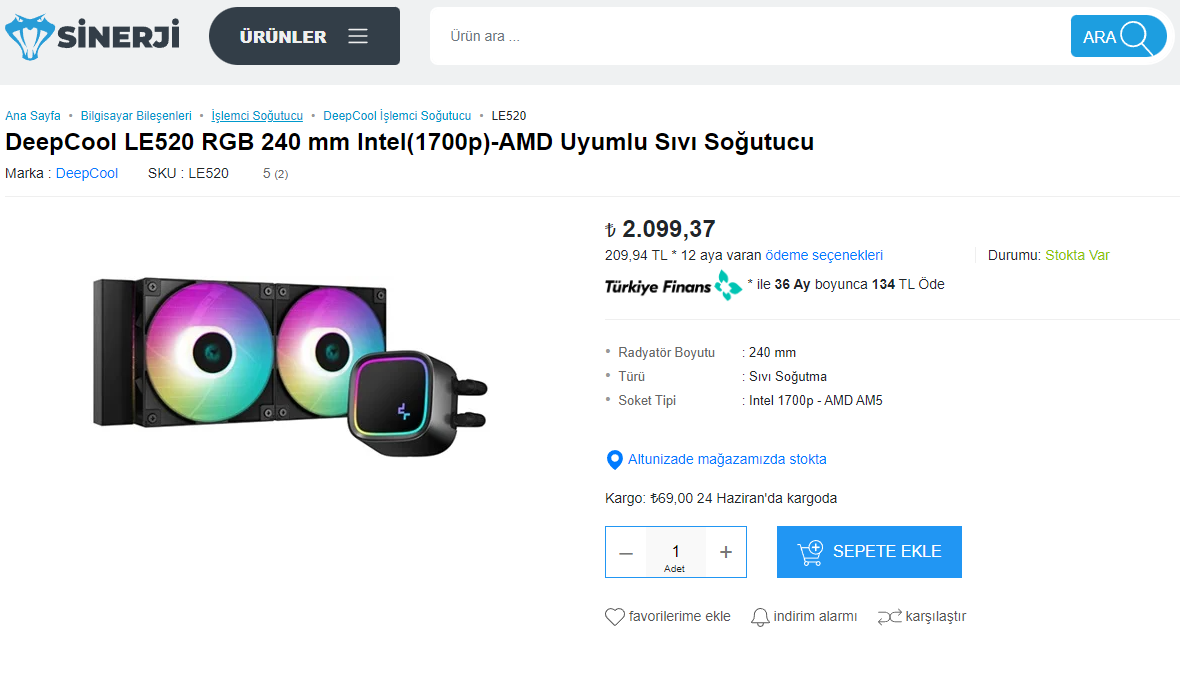Open DeepCool İşlemci Soğutucu breadcrumb
The width and height of the screenshot is (1180, 677).
[x=397, y=116]
